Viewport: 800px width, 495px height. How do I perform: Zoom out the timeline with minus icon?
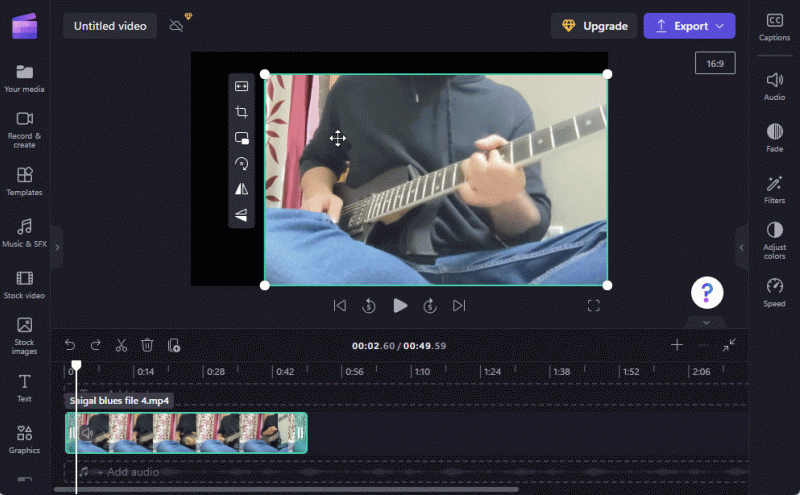click(x=703, y=345)
